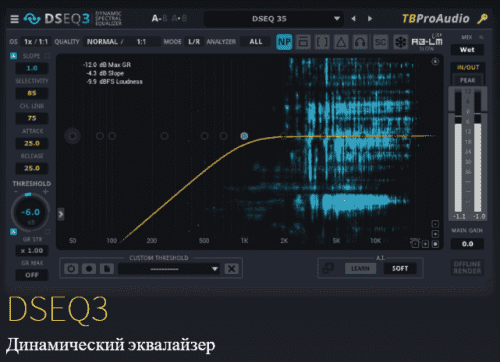500x362 pixels.
Task: Click the SOFT button
Action: [x=400, y=268]
